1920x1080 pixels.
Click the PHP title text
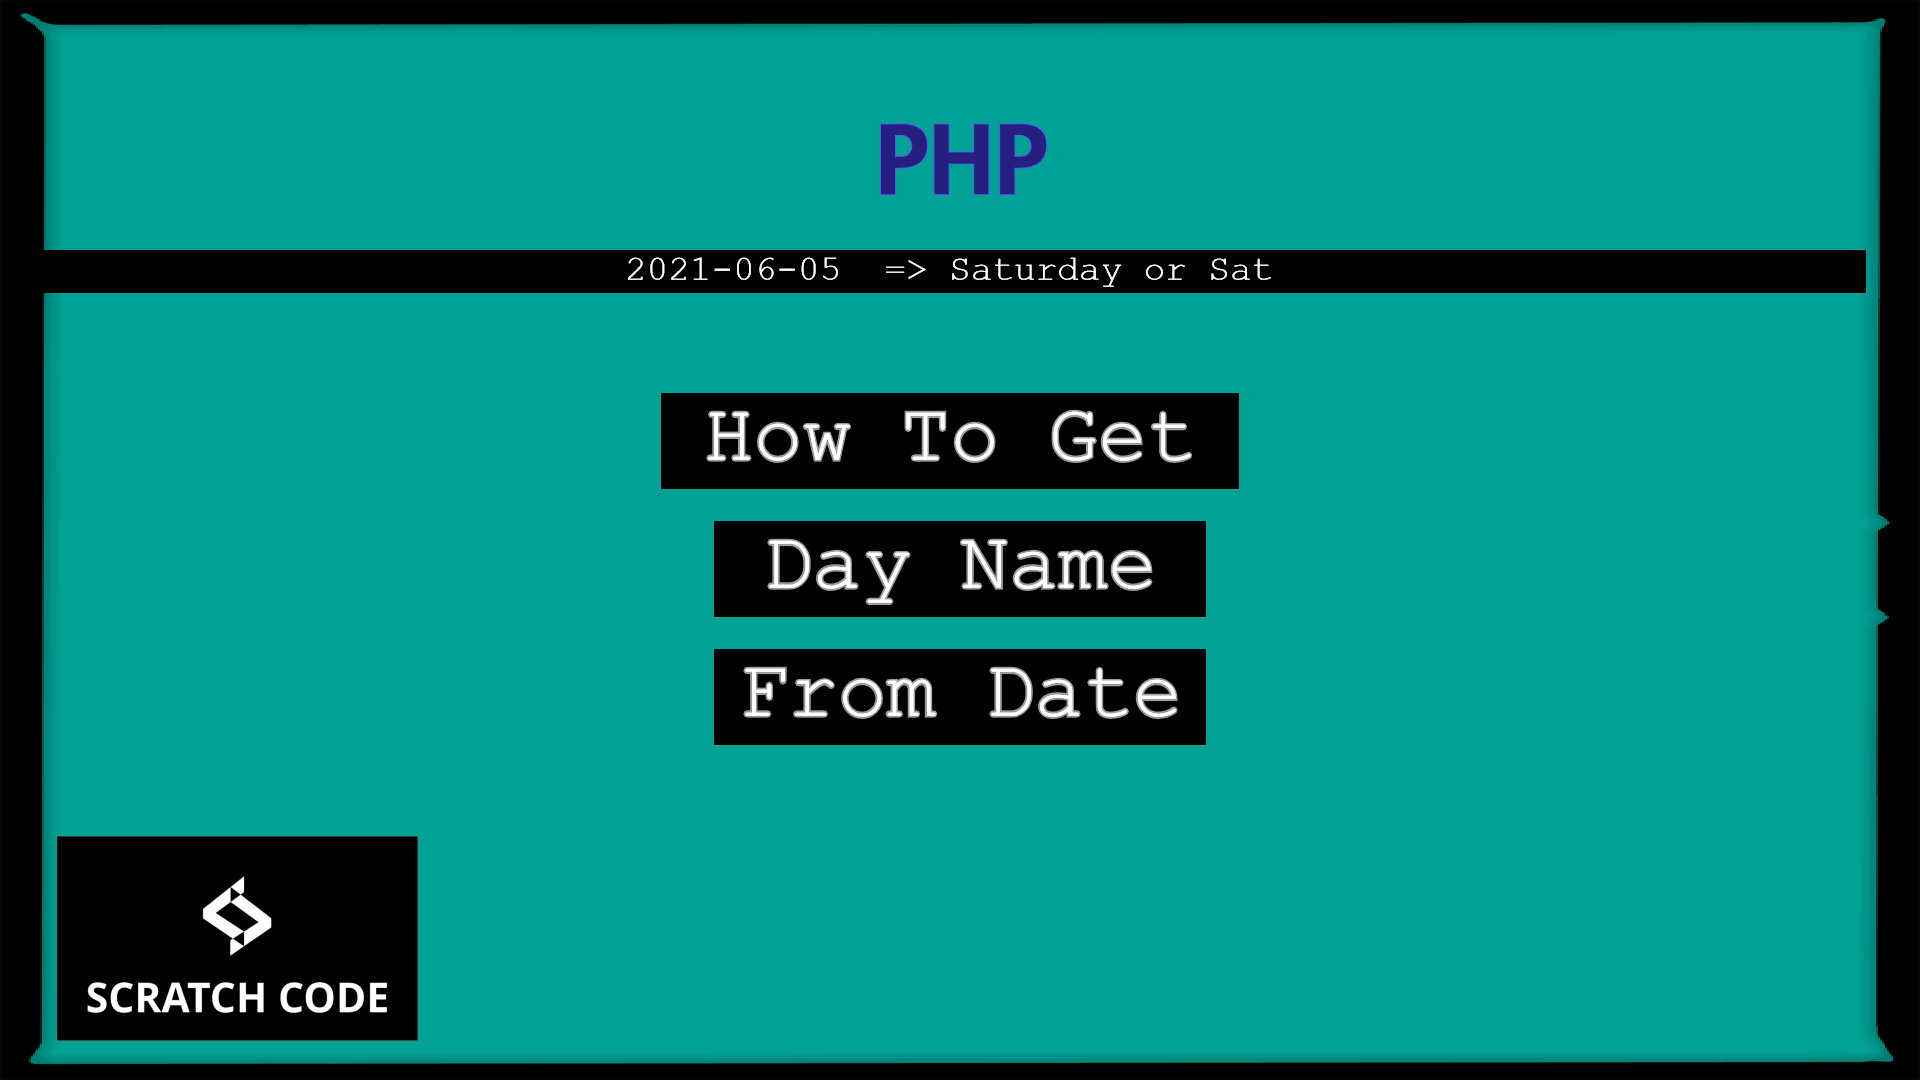961,154
